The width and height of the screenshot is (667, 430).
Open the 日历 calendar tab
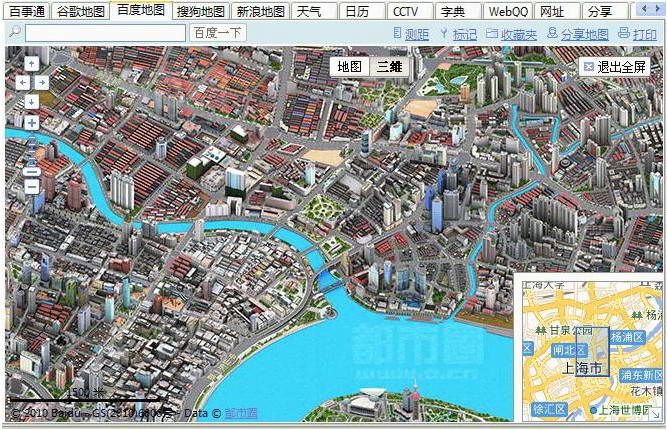(x=362, y=11)
